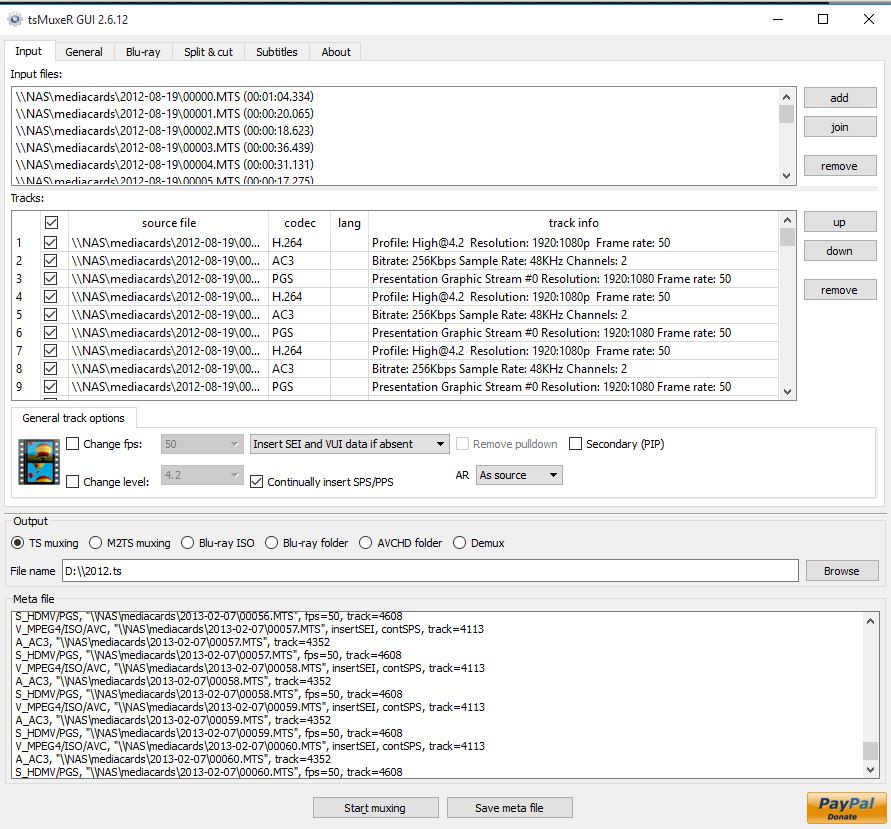Uncheck track 4 H.264 checkbox

click(x=51, y=297)
